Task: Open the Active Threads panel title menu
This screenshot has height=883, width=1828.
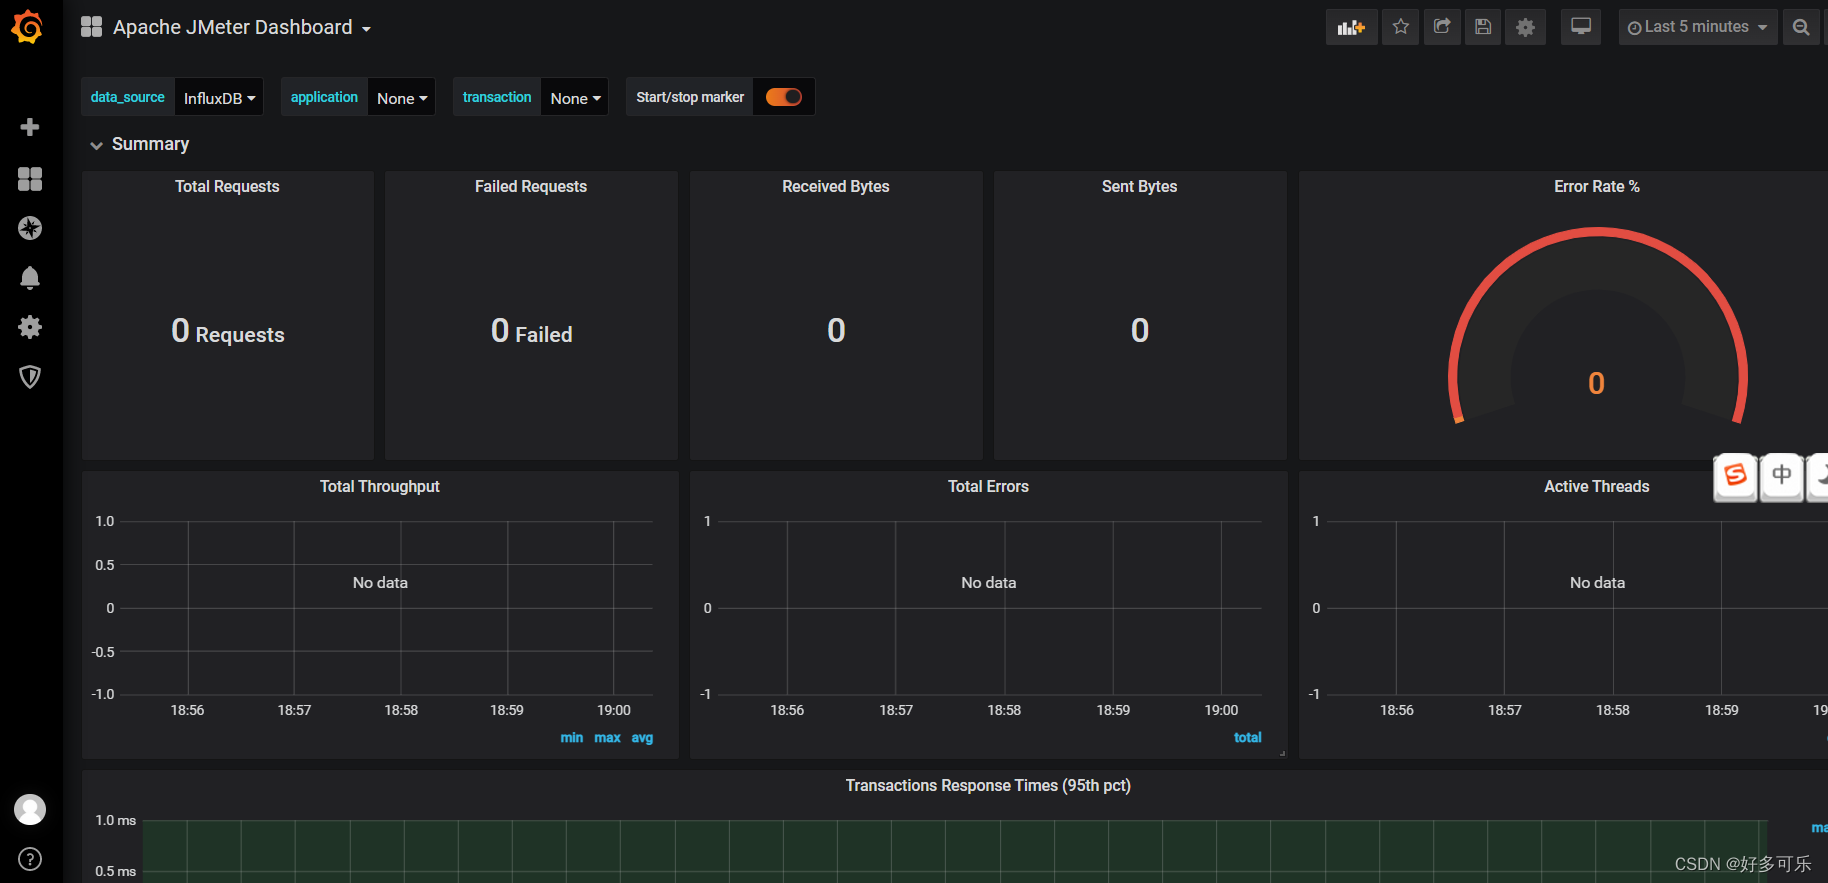Action: pyautogui.click(x=1597, y=486)
